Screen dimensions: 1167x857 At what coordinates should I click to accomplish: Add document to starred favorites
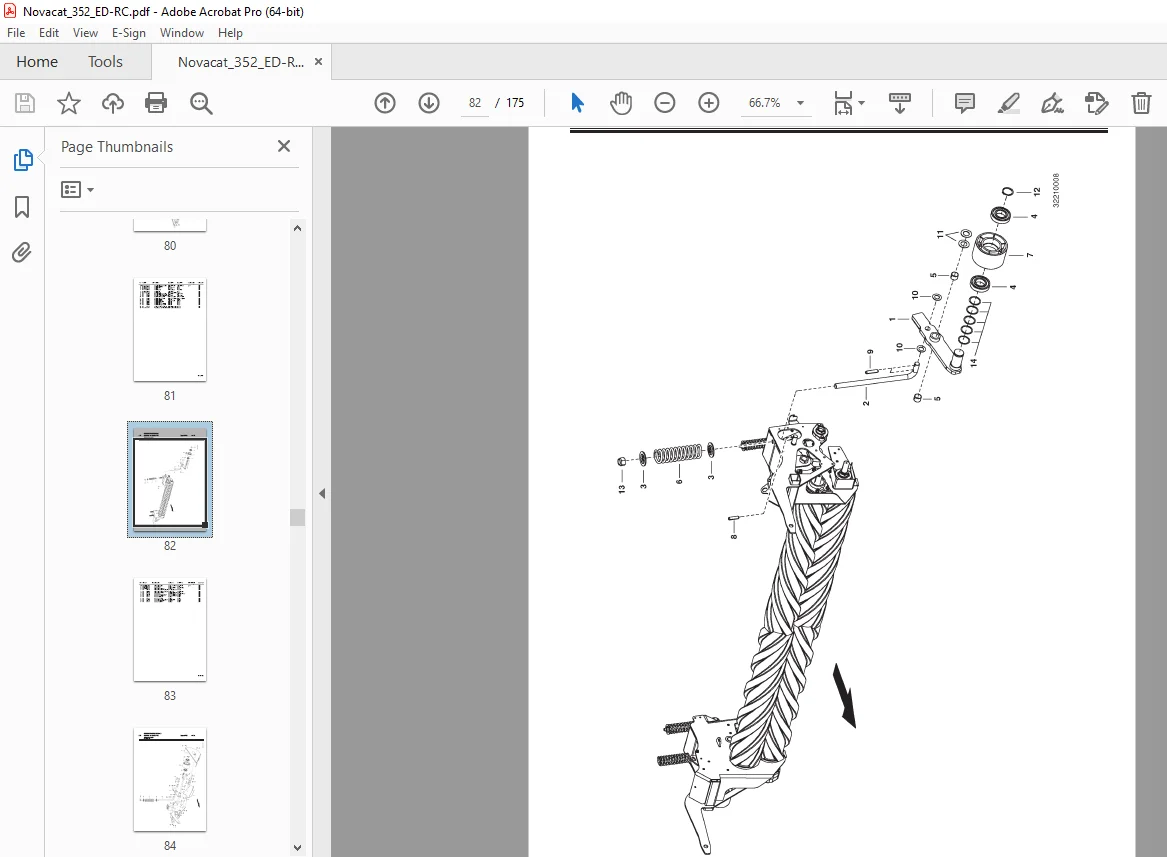point(68,103)
